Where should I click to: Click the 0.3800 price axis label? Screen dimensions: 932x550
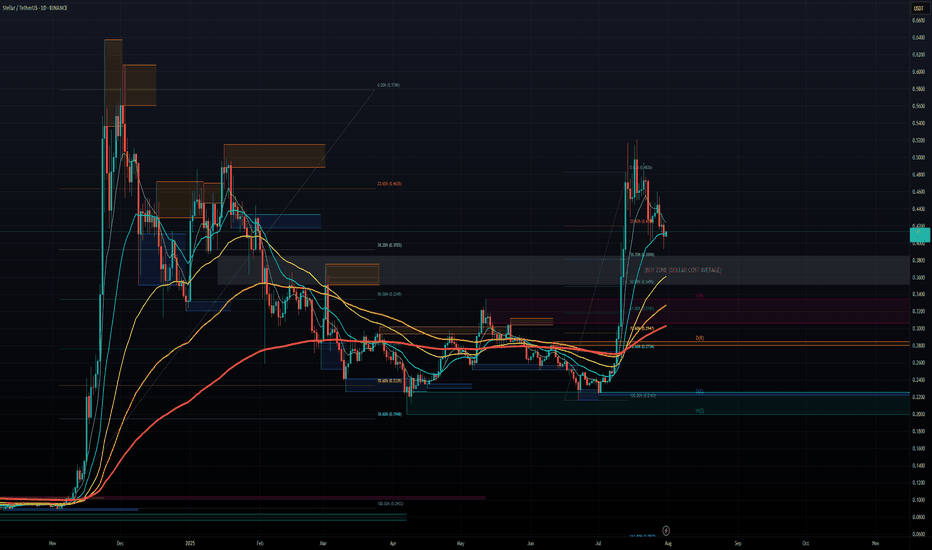click(918, 260)
